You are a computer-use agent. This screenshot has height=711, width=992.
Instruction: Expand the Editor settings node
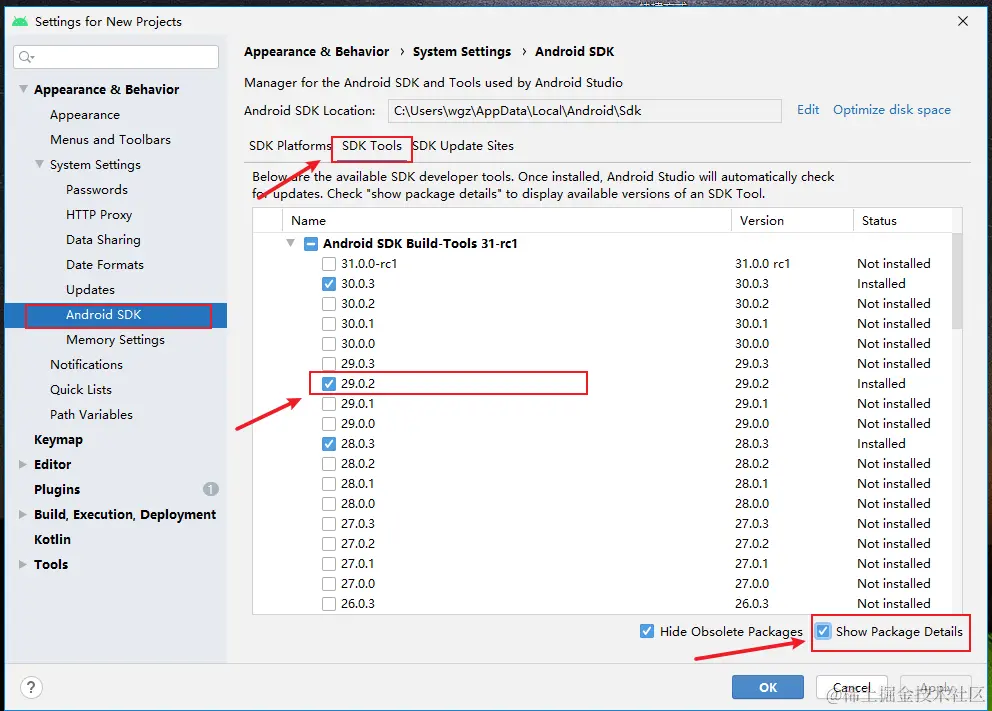click(x=23, y=464)
